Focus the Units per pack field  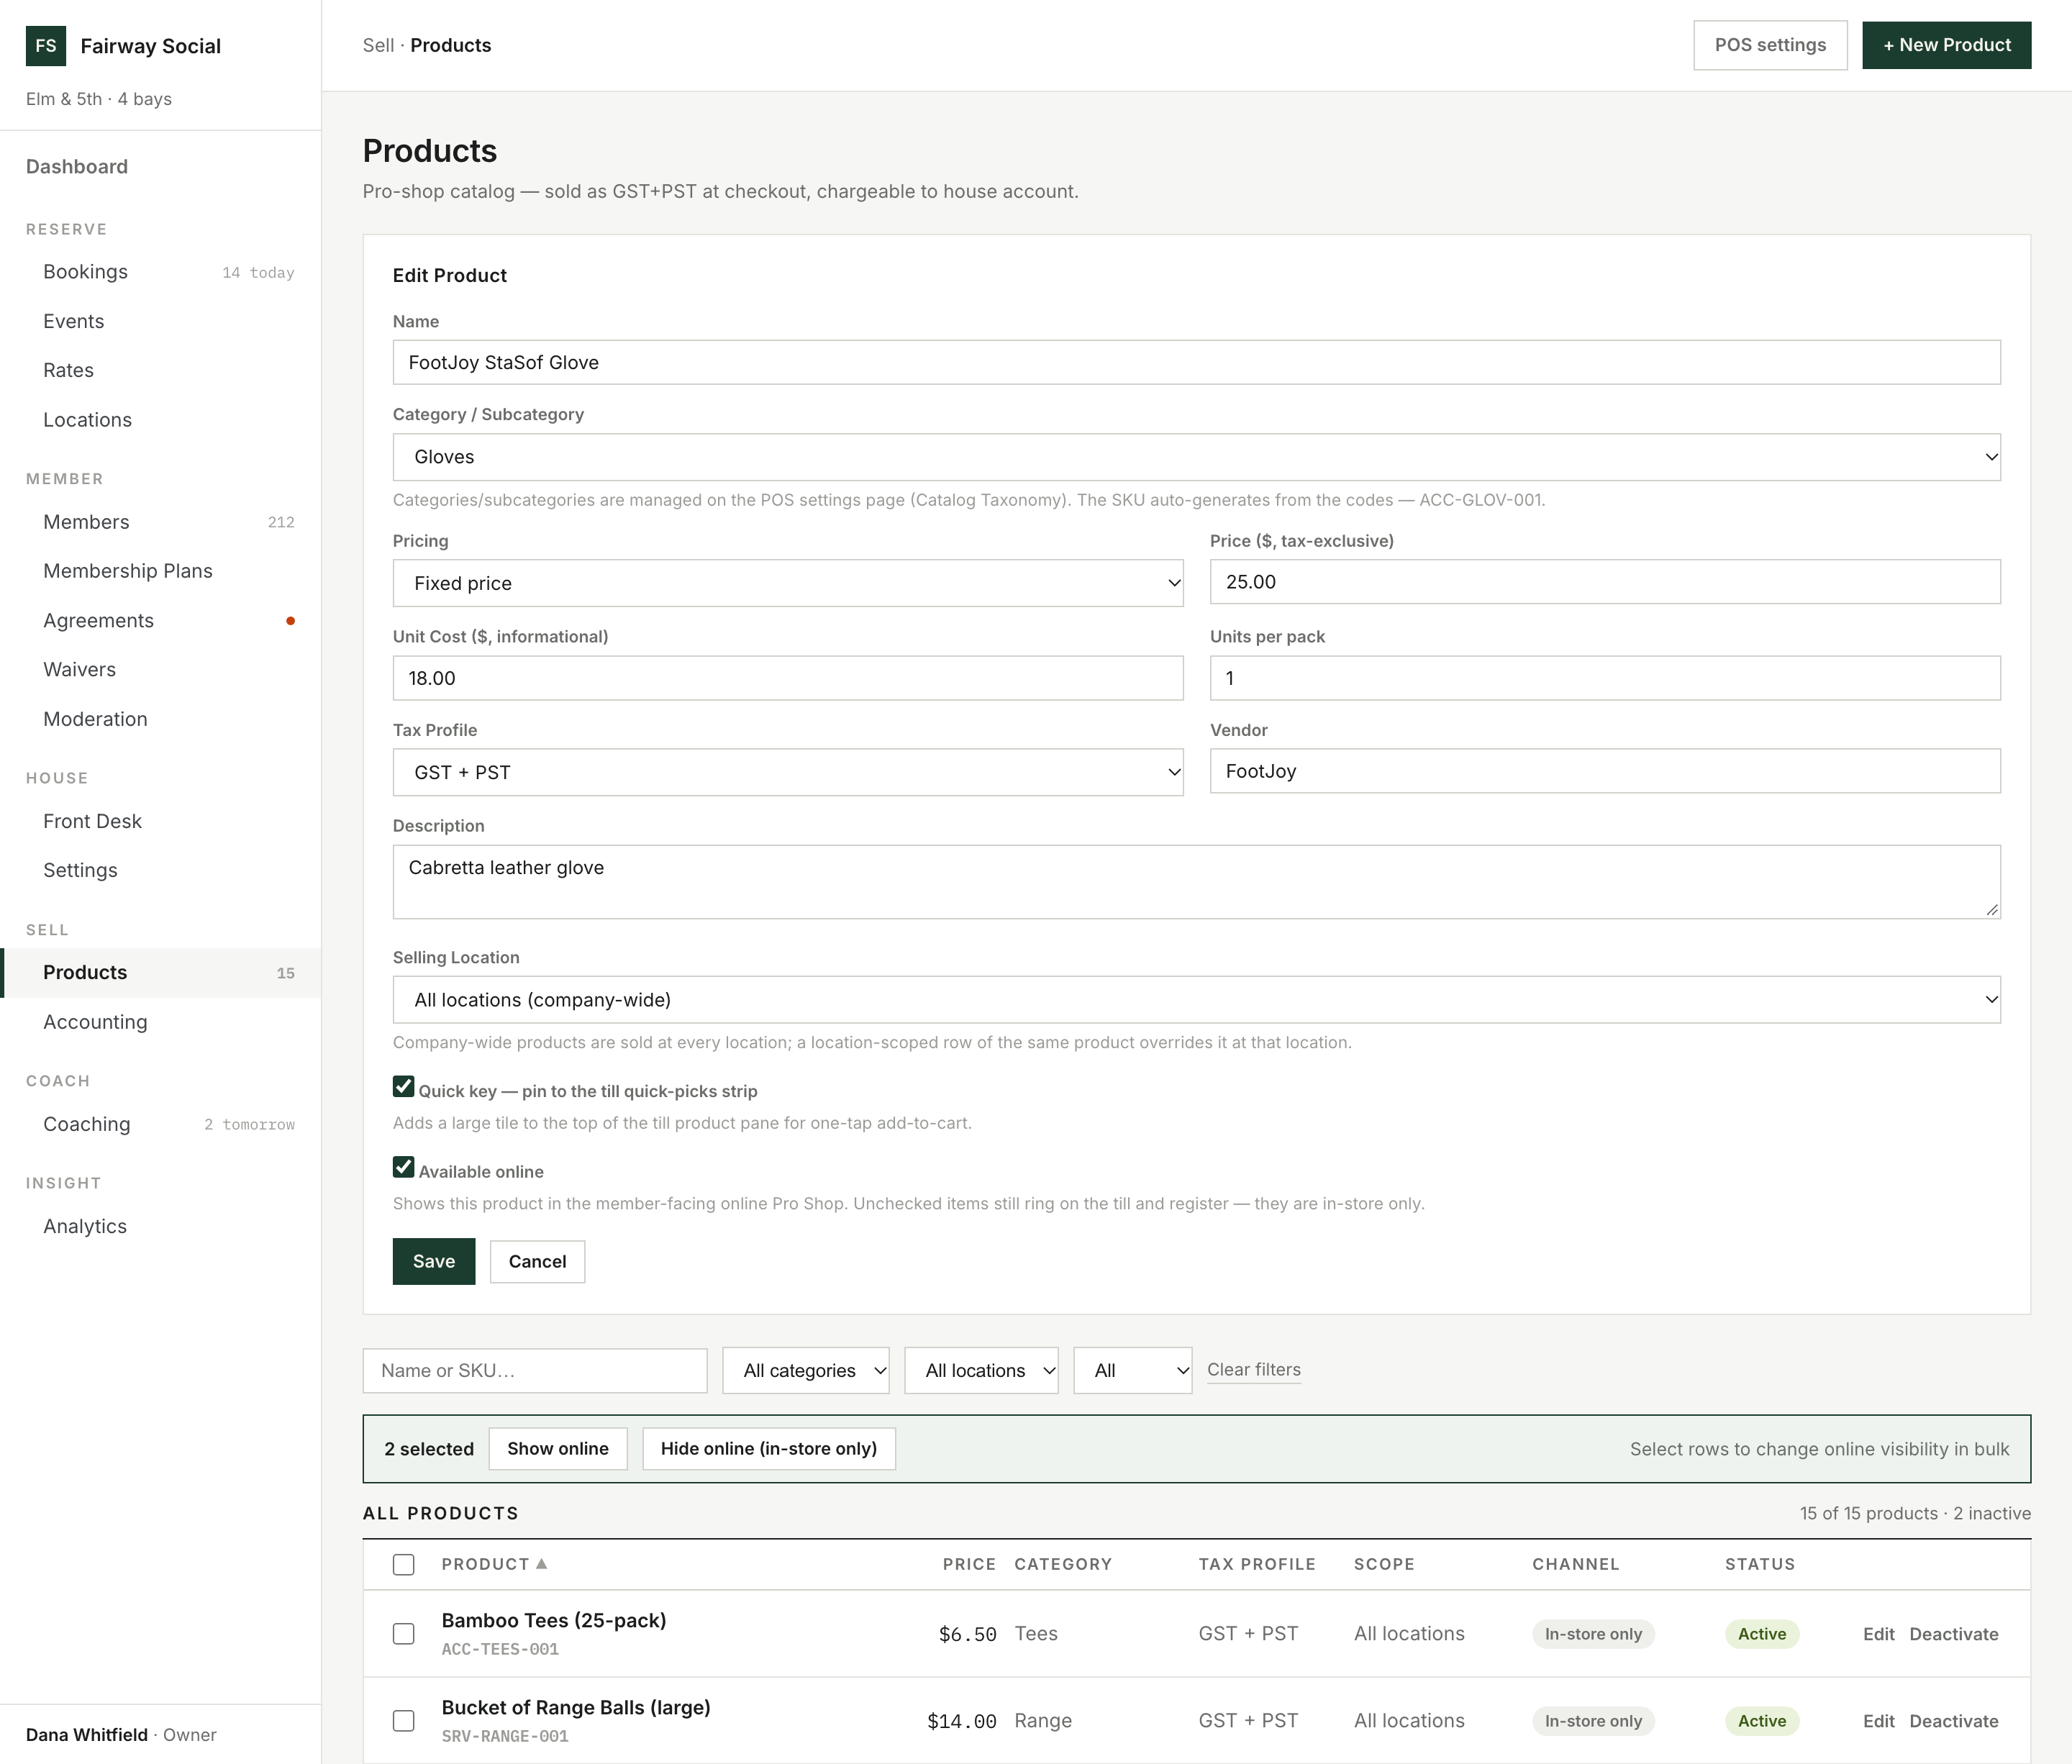point(1605,678)
